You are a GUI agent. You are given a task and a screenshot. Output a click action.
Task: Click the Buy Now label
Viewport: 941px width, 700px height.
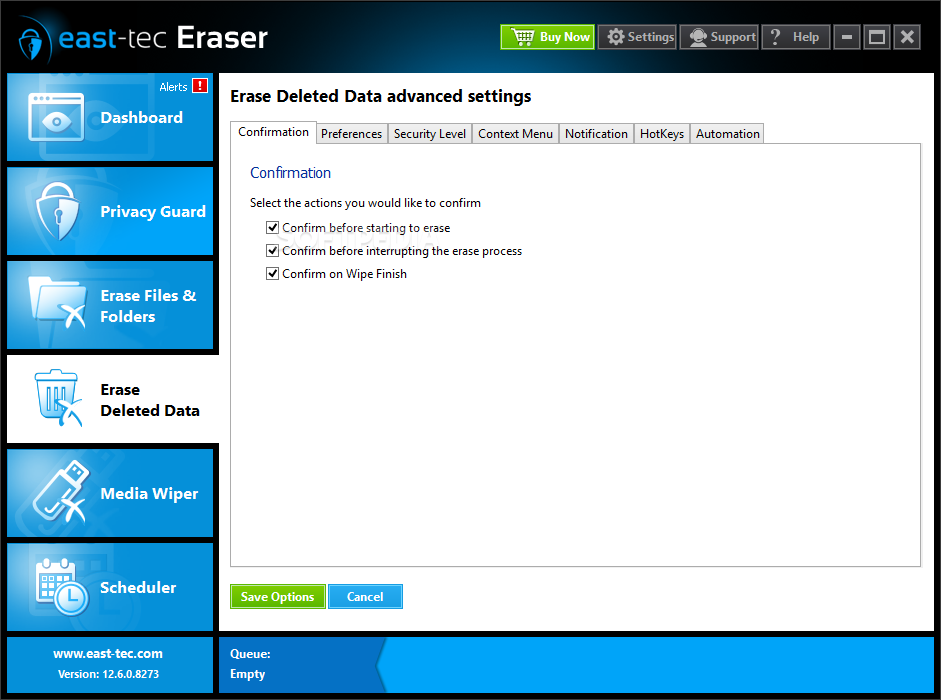tap(565, 37)
